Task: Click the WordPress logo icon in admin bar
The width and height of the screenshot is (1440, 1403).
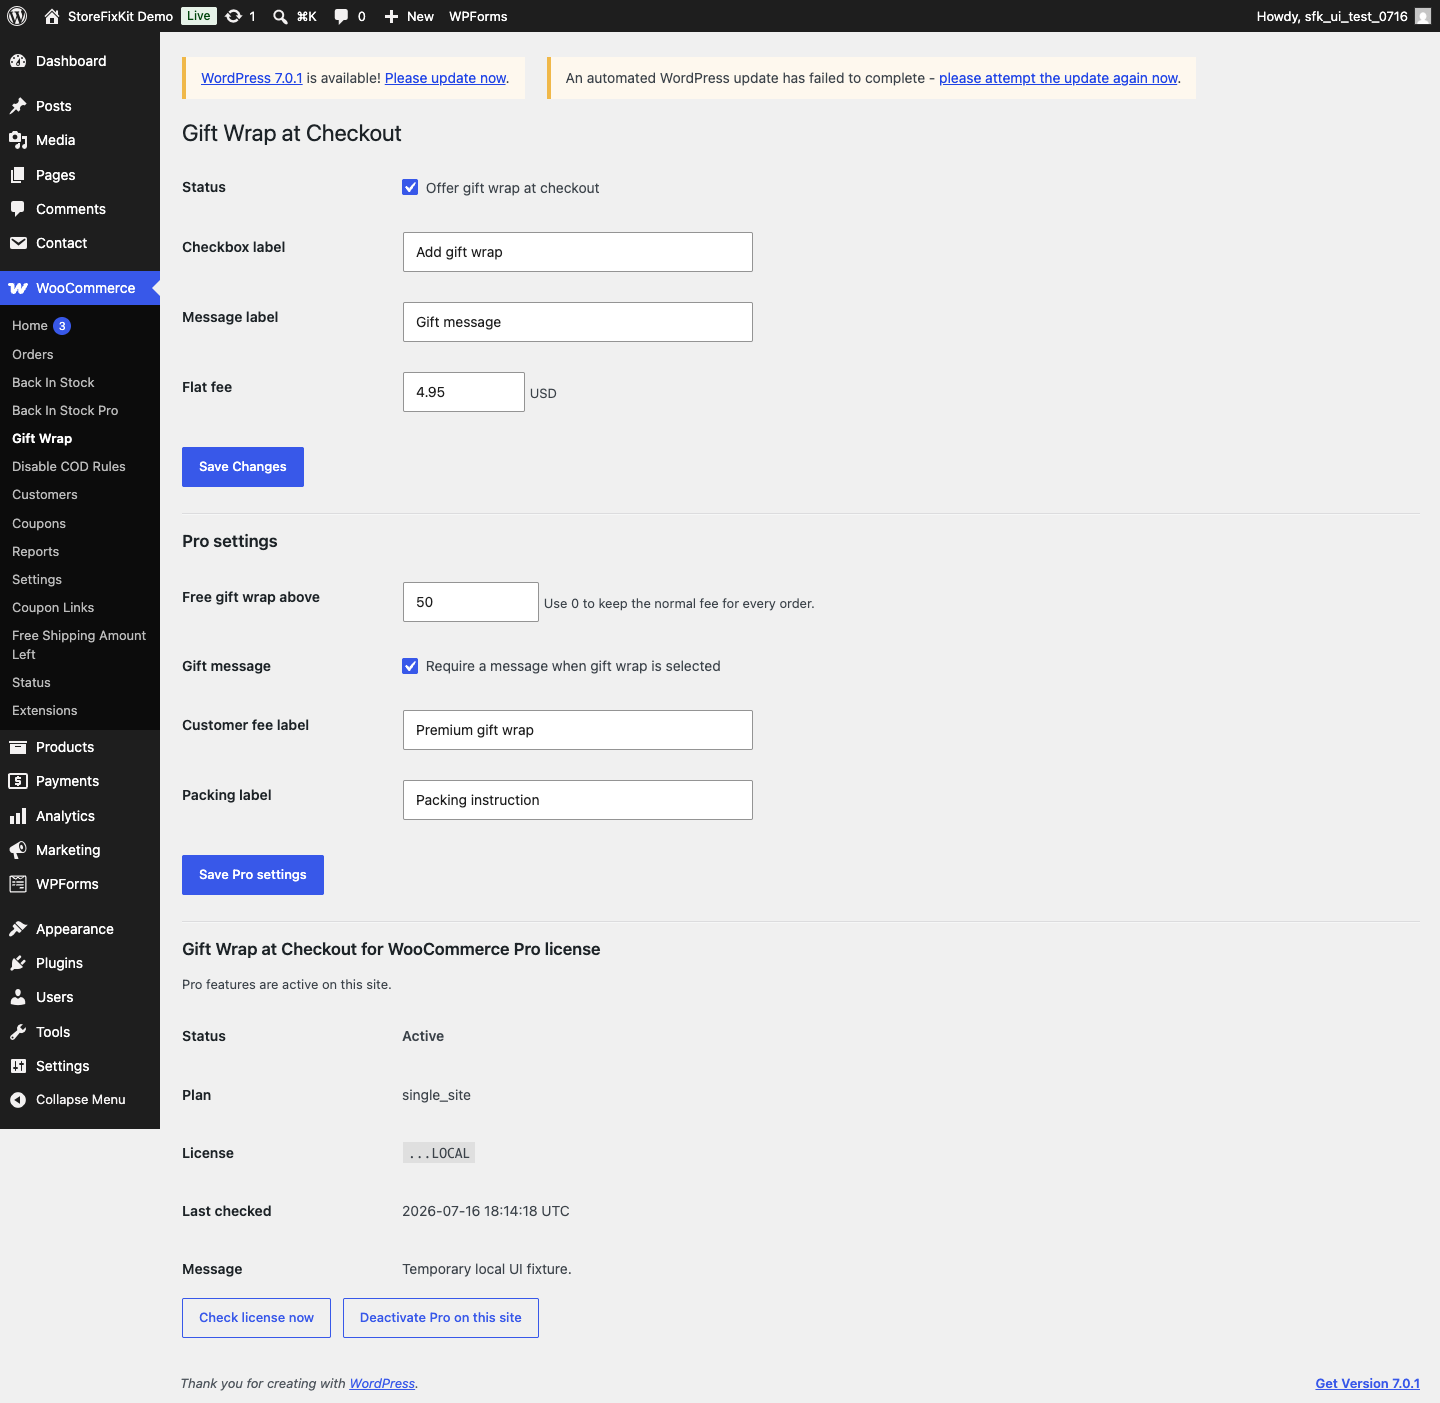Action: 16,16
